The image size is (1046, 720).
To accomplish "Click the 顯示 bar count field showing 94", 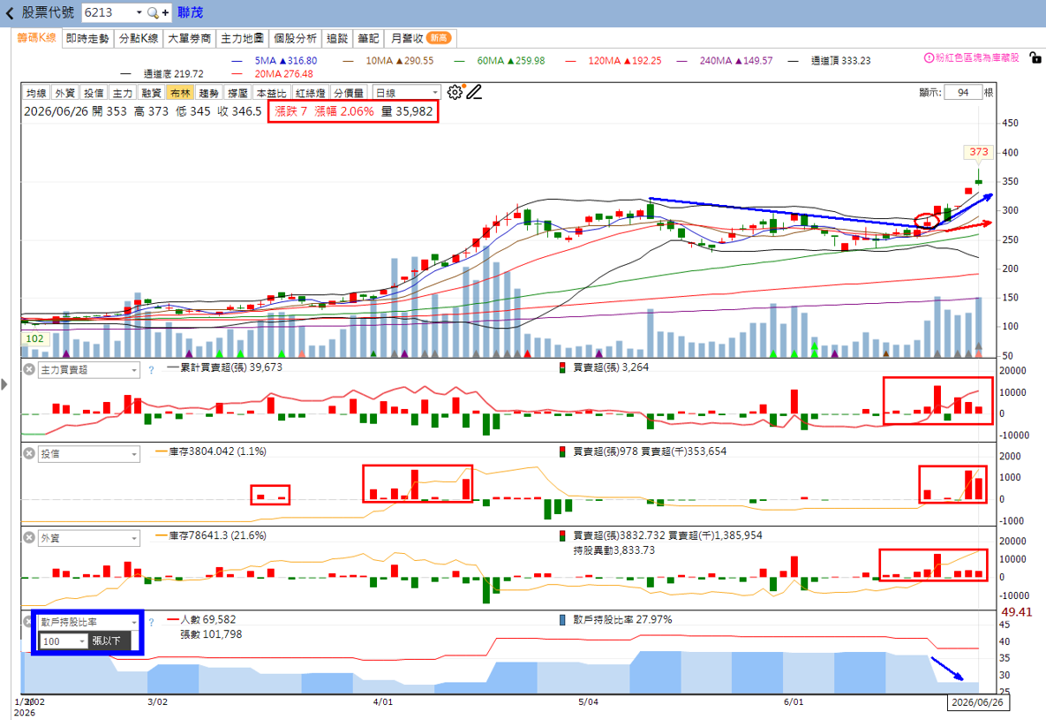I will 963,92.
